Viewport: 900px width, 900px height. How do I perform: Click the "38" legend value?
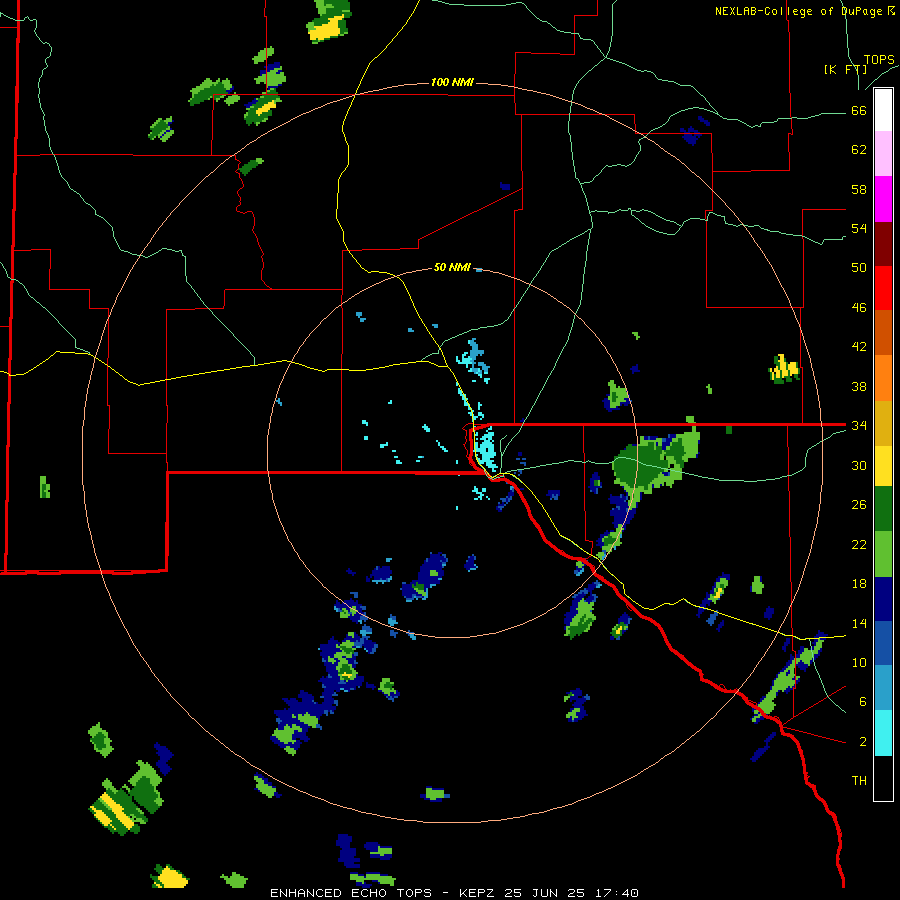click(859, 386)
